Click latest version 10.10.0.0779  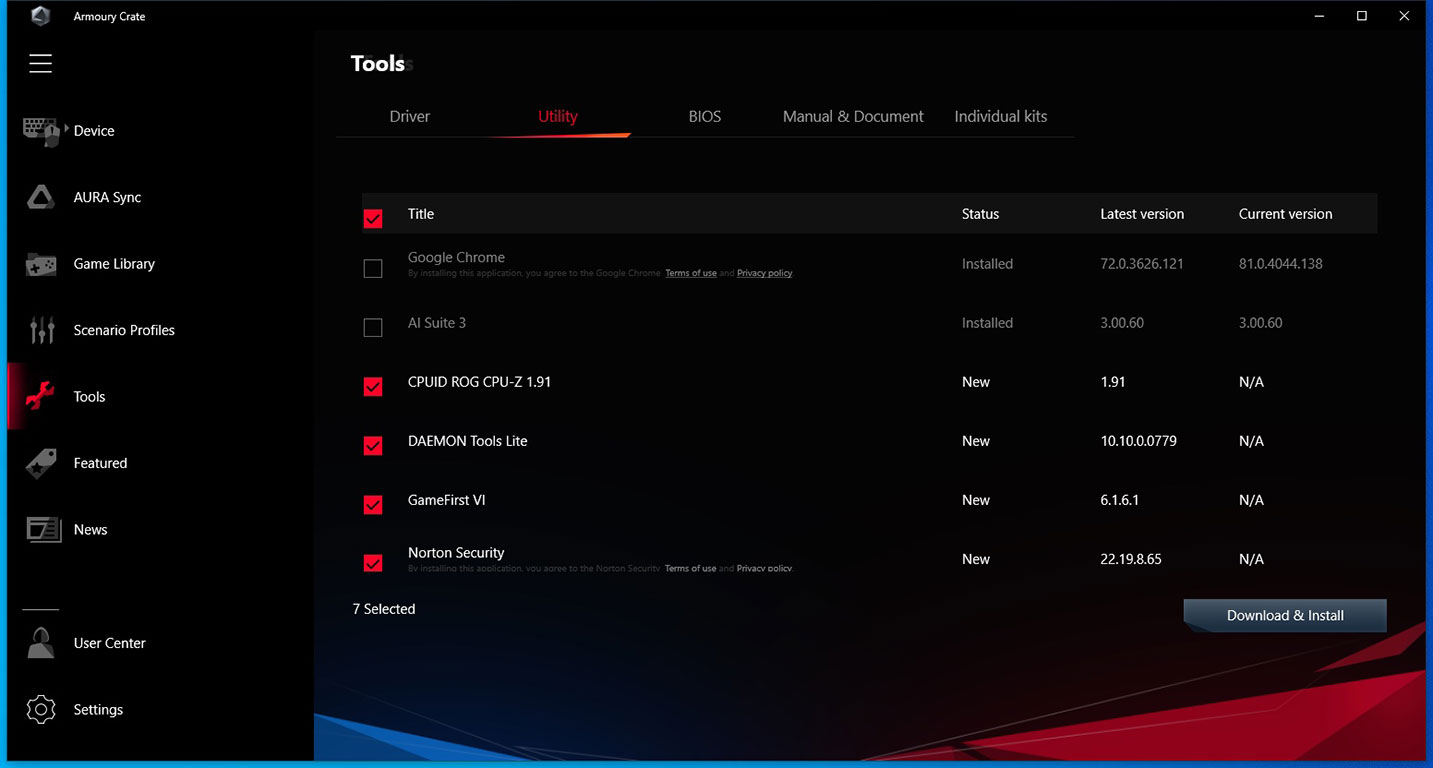[1139, 441]
